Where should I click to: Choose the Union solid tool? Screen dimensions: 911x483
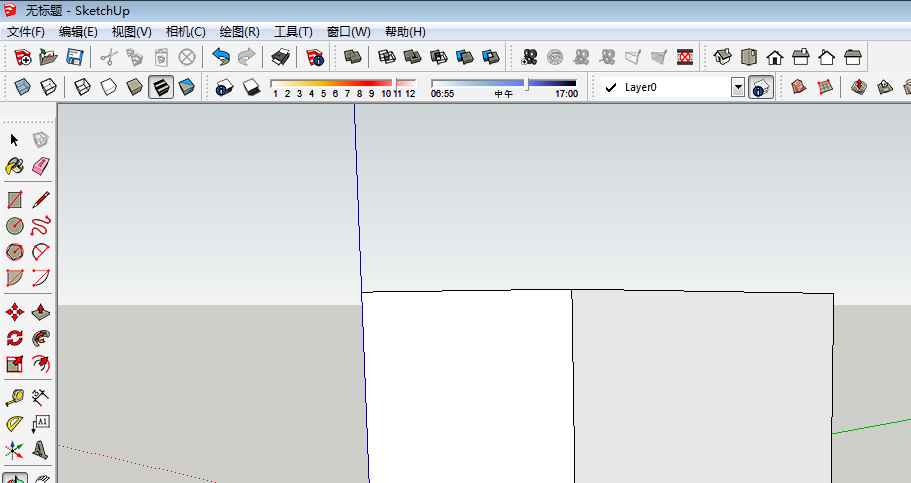[x=413, y=57]
